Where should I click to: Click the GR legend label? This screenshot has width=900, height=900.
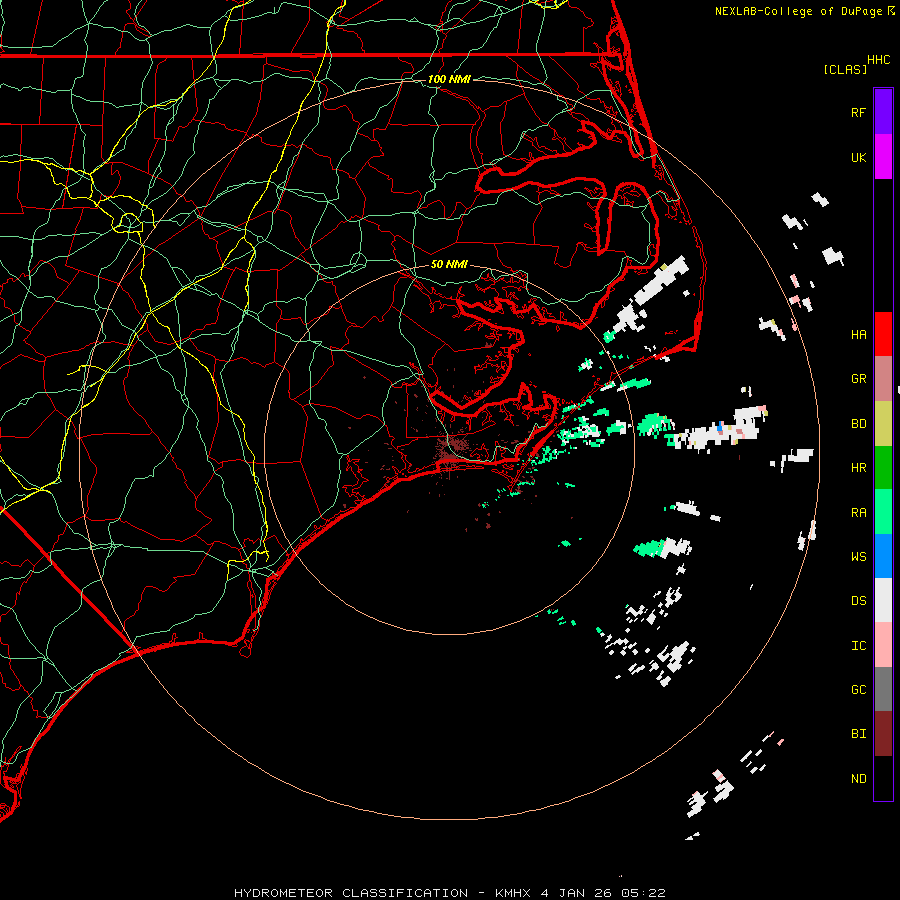point(858,379)
